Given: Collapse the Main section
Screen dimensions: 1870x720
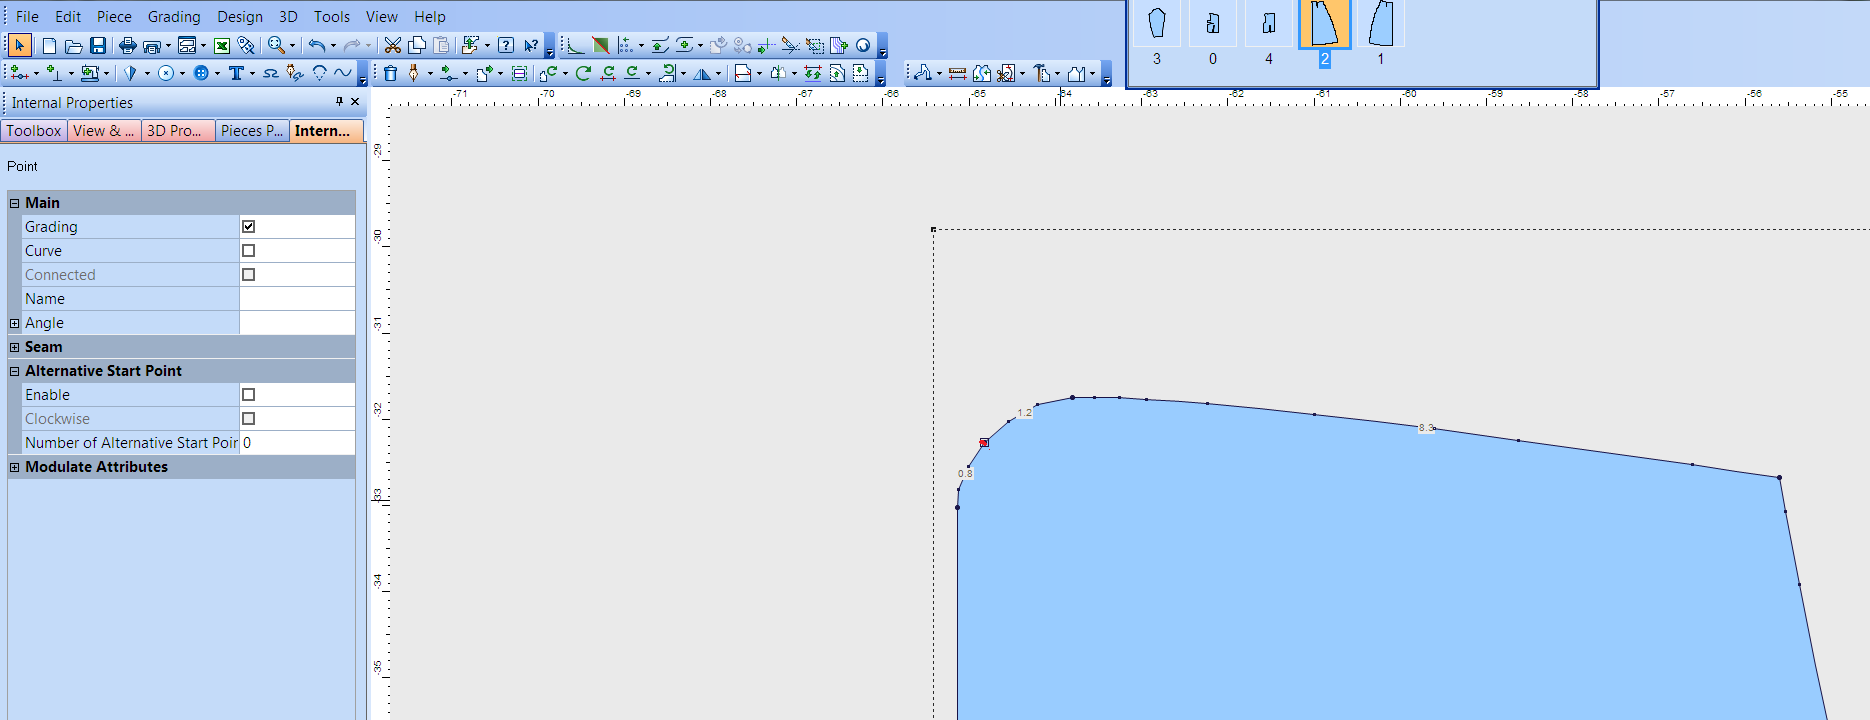Looking at the screenshot, I should coord(15,203).
